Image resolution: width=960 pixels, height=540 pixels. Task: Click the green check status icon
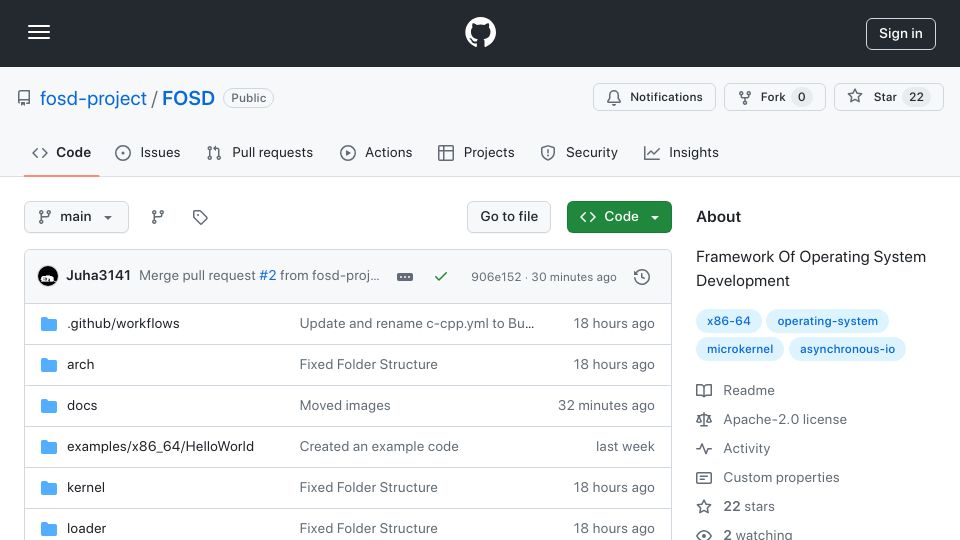tap(441, 277)
